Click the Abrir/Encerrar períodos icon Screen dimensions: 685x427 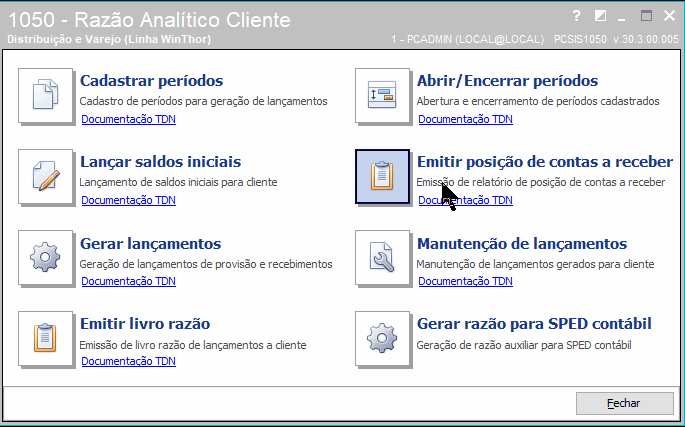coord(382,95)
